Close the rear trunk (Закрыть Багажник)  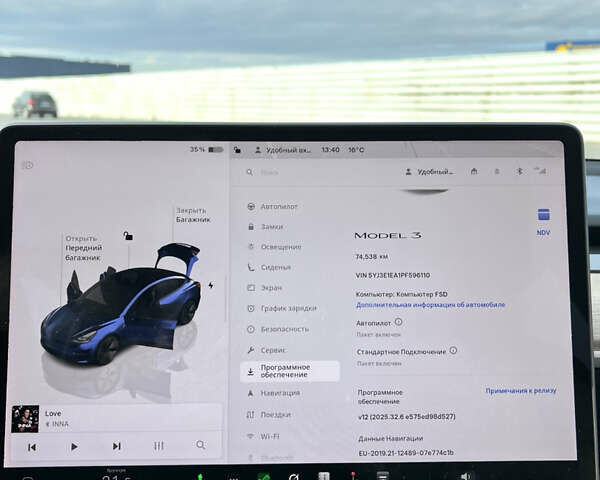click(x=191, y=215)
